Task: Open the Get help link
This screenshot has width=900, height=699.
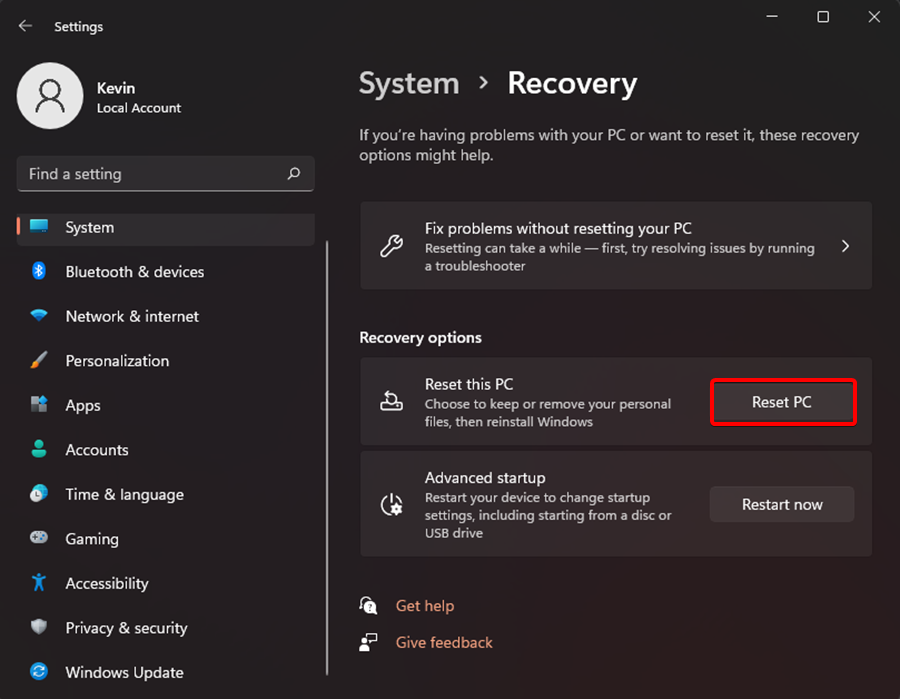Action: (x=424, y=605)
